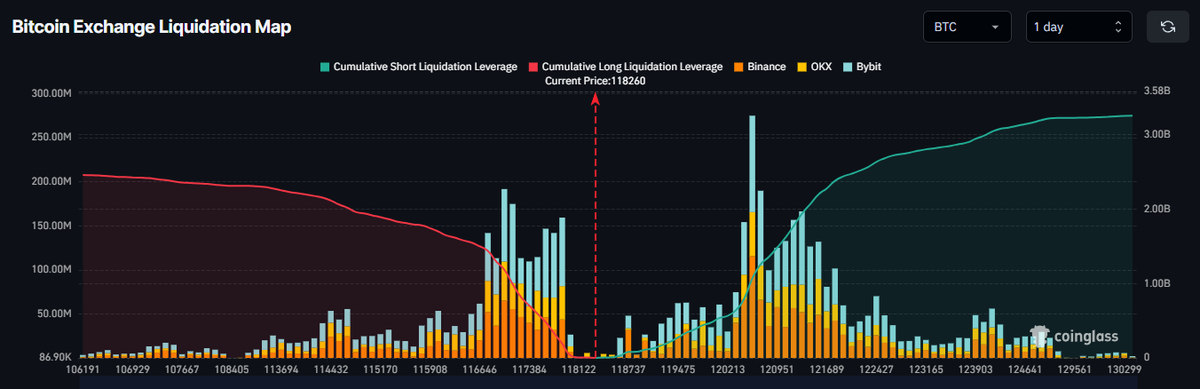The height and width of the screenshot is (389, 1200).
Task: Open the 1 day timeframe selector
Action: pyautogui.click(x=1079, y=27)
